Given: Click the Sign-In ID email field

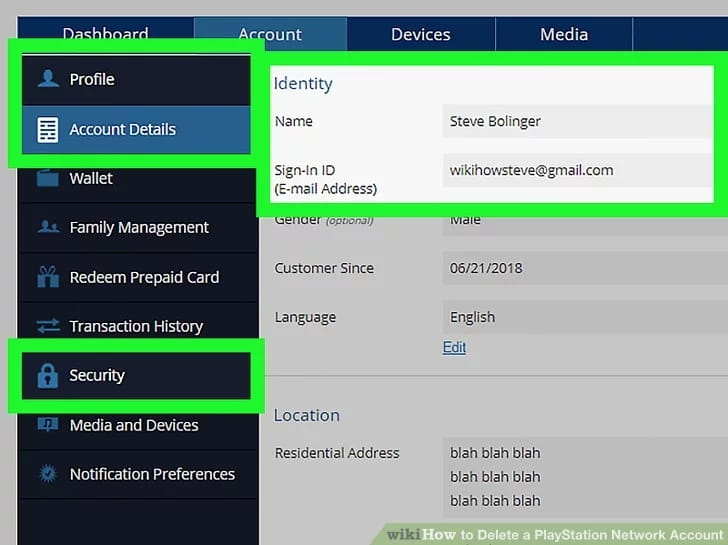Looking at the screenshot, I should tap(578, 170).
